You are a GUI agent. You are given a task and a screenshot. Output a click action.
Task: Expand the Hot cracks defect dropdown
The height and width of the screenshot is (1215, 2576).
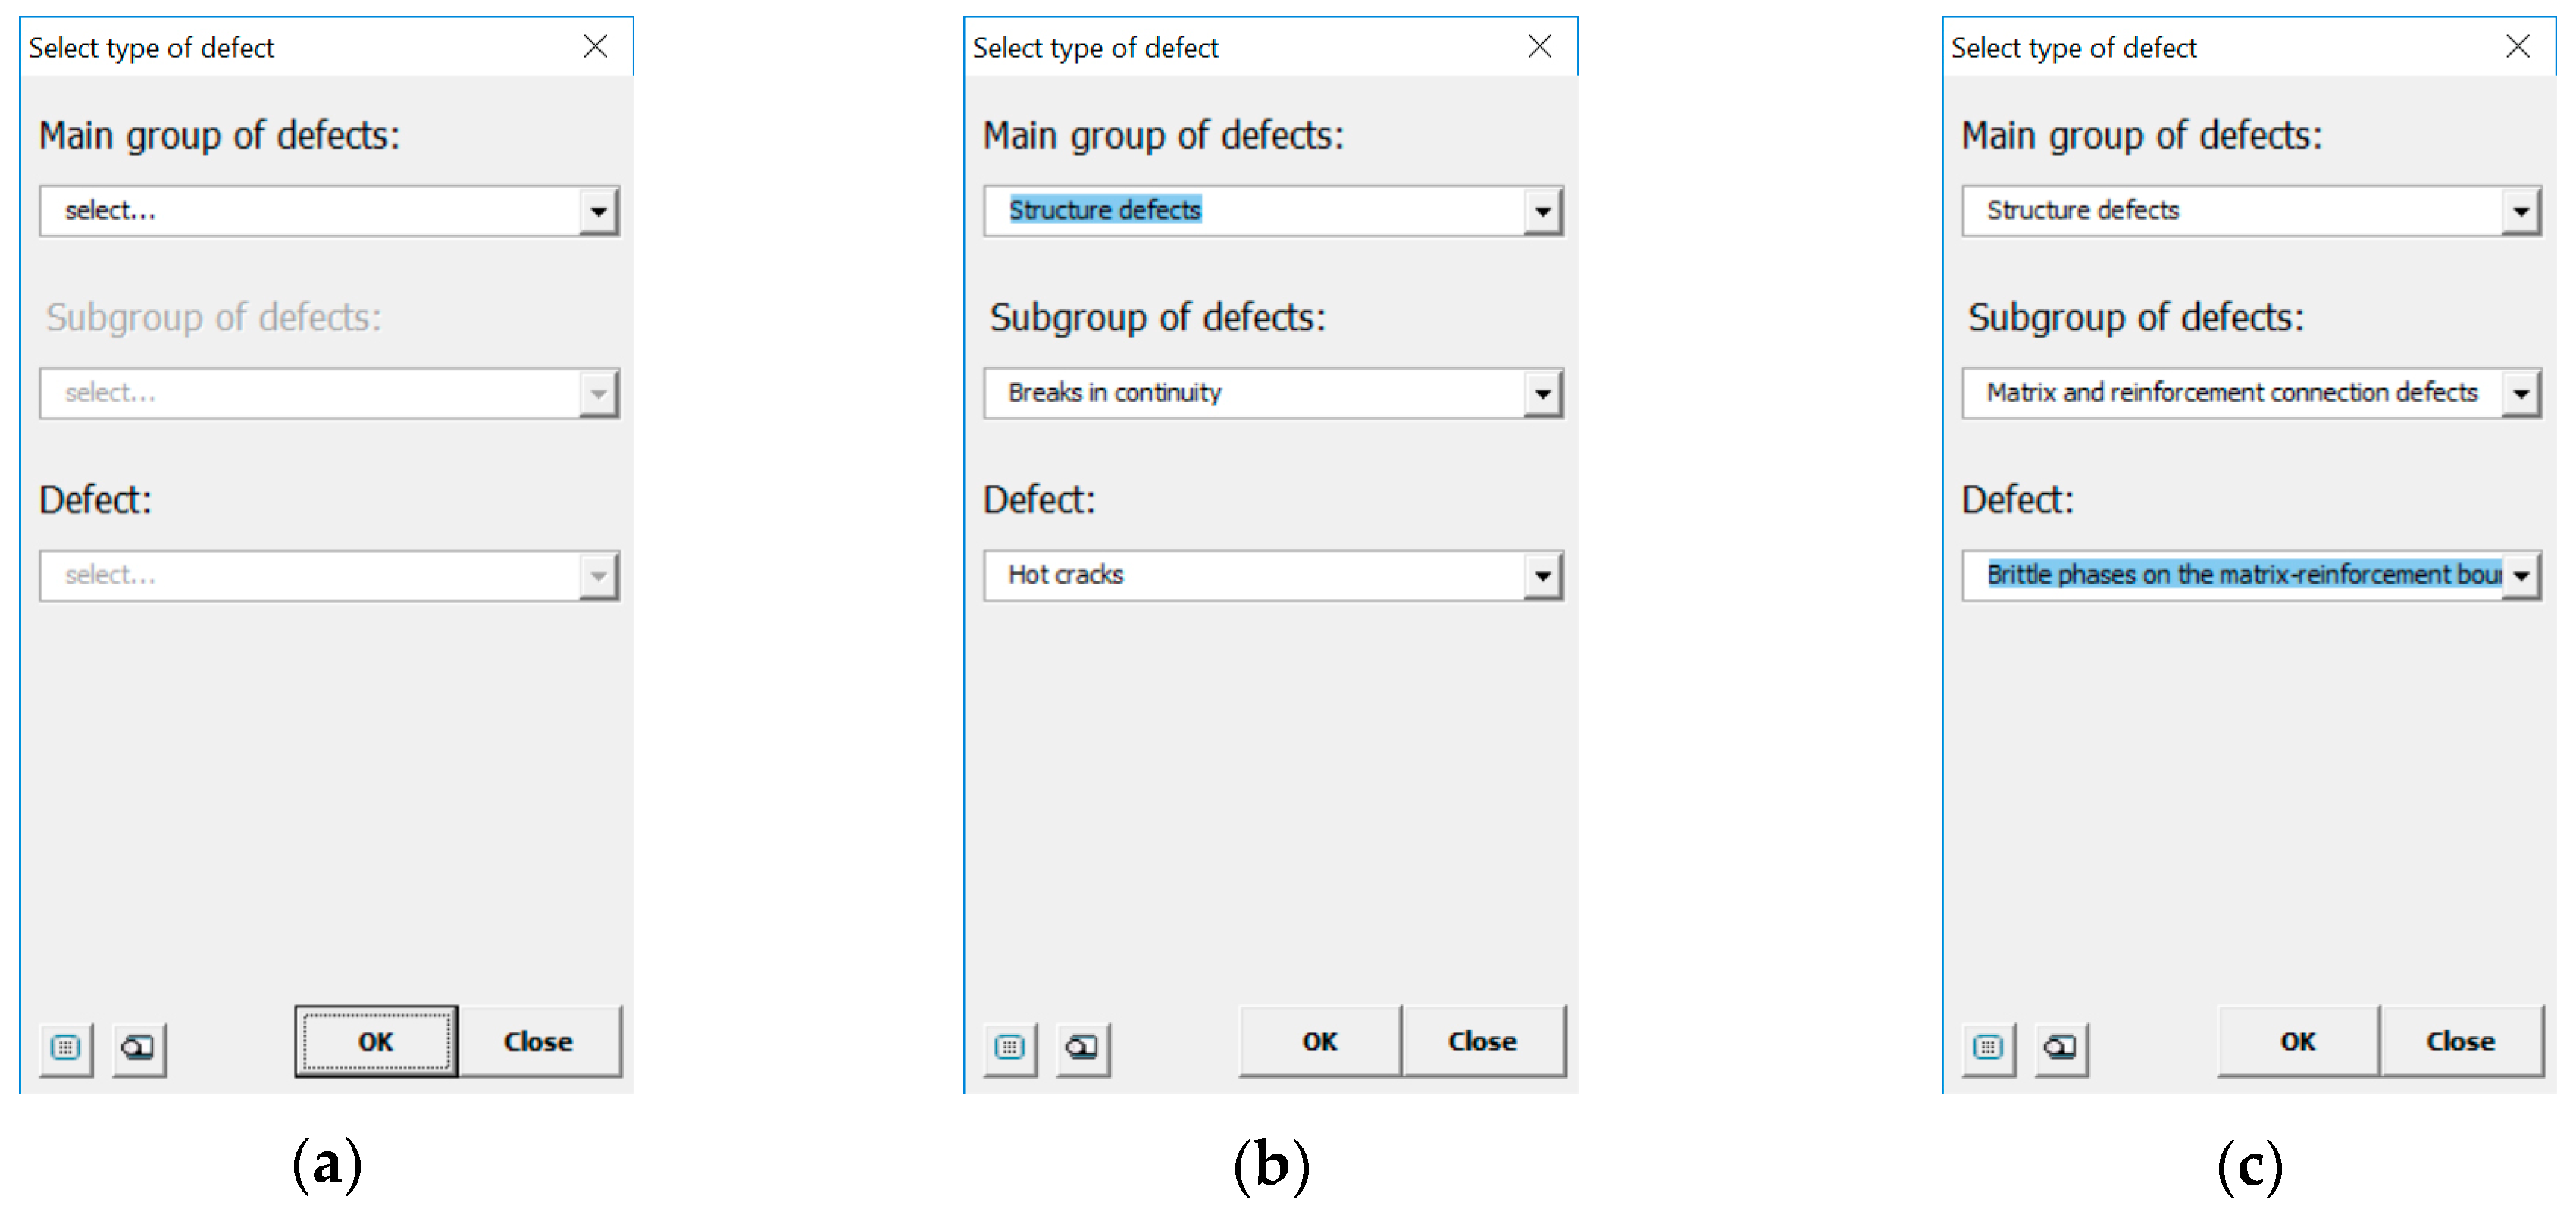(1542, 576)
